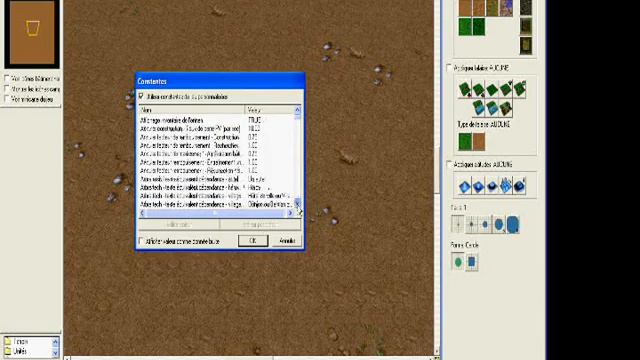Click the constants list scroll-down arrow
This screenshot has height=360, width=640.
point(297,203)
